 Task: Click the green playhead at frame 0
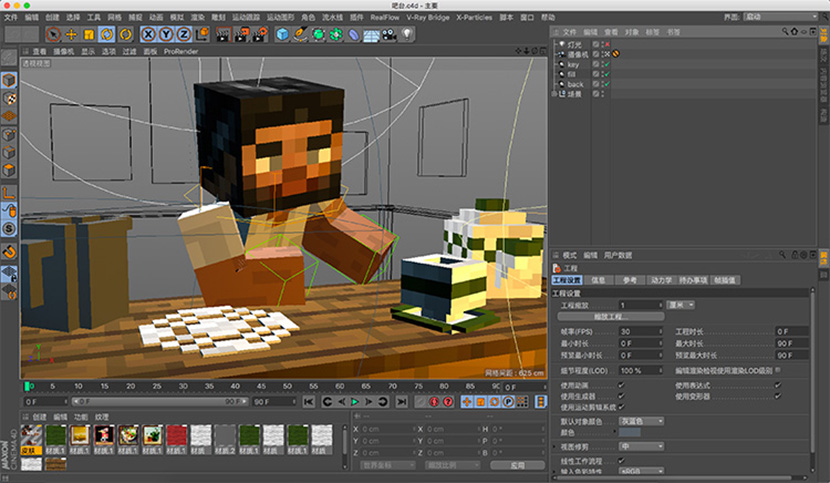pyautogui.click(x=27, y=387)
